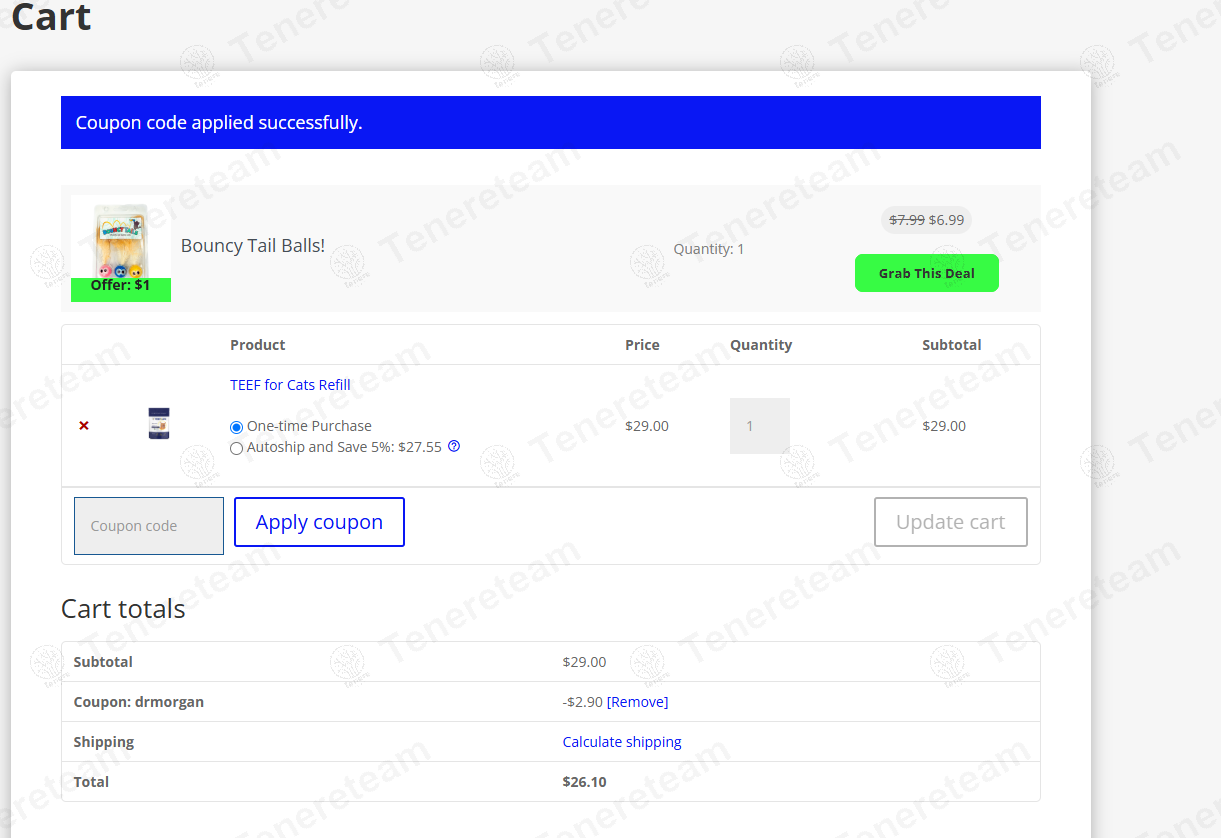Click the Autoship help question mark icon
The image size is (1221, 838).
(454, 447)
